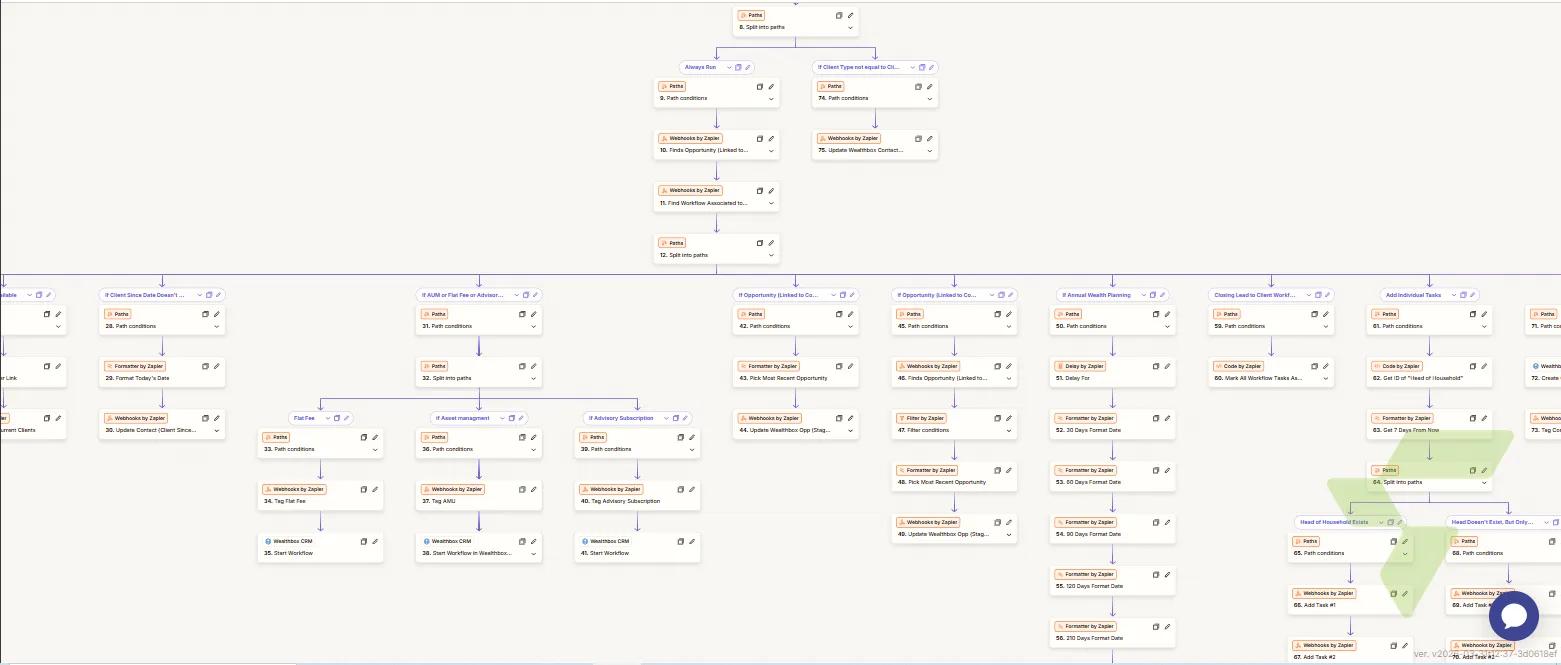1561x665 pixels.
Task: Duplicate step 47 Filter conditions
Action: (997, 418)
